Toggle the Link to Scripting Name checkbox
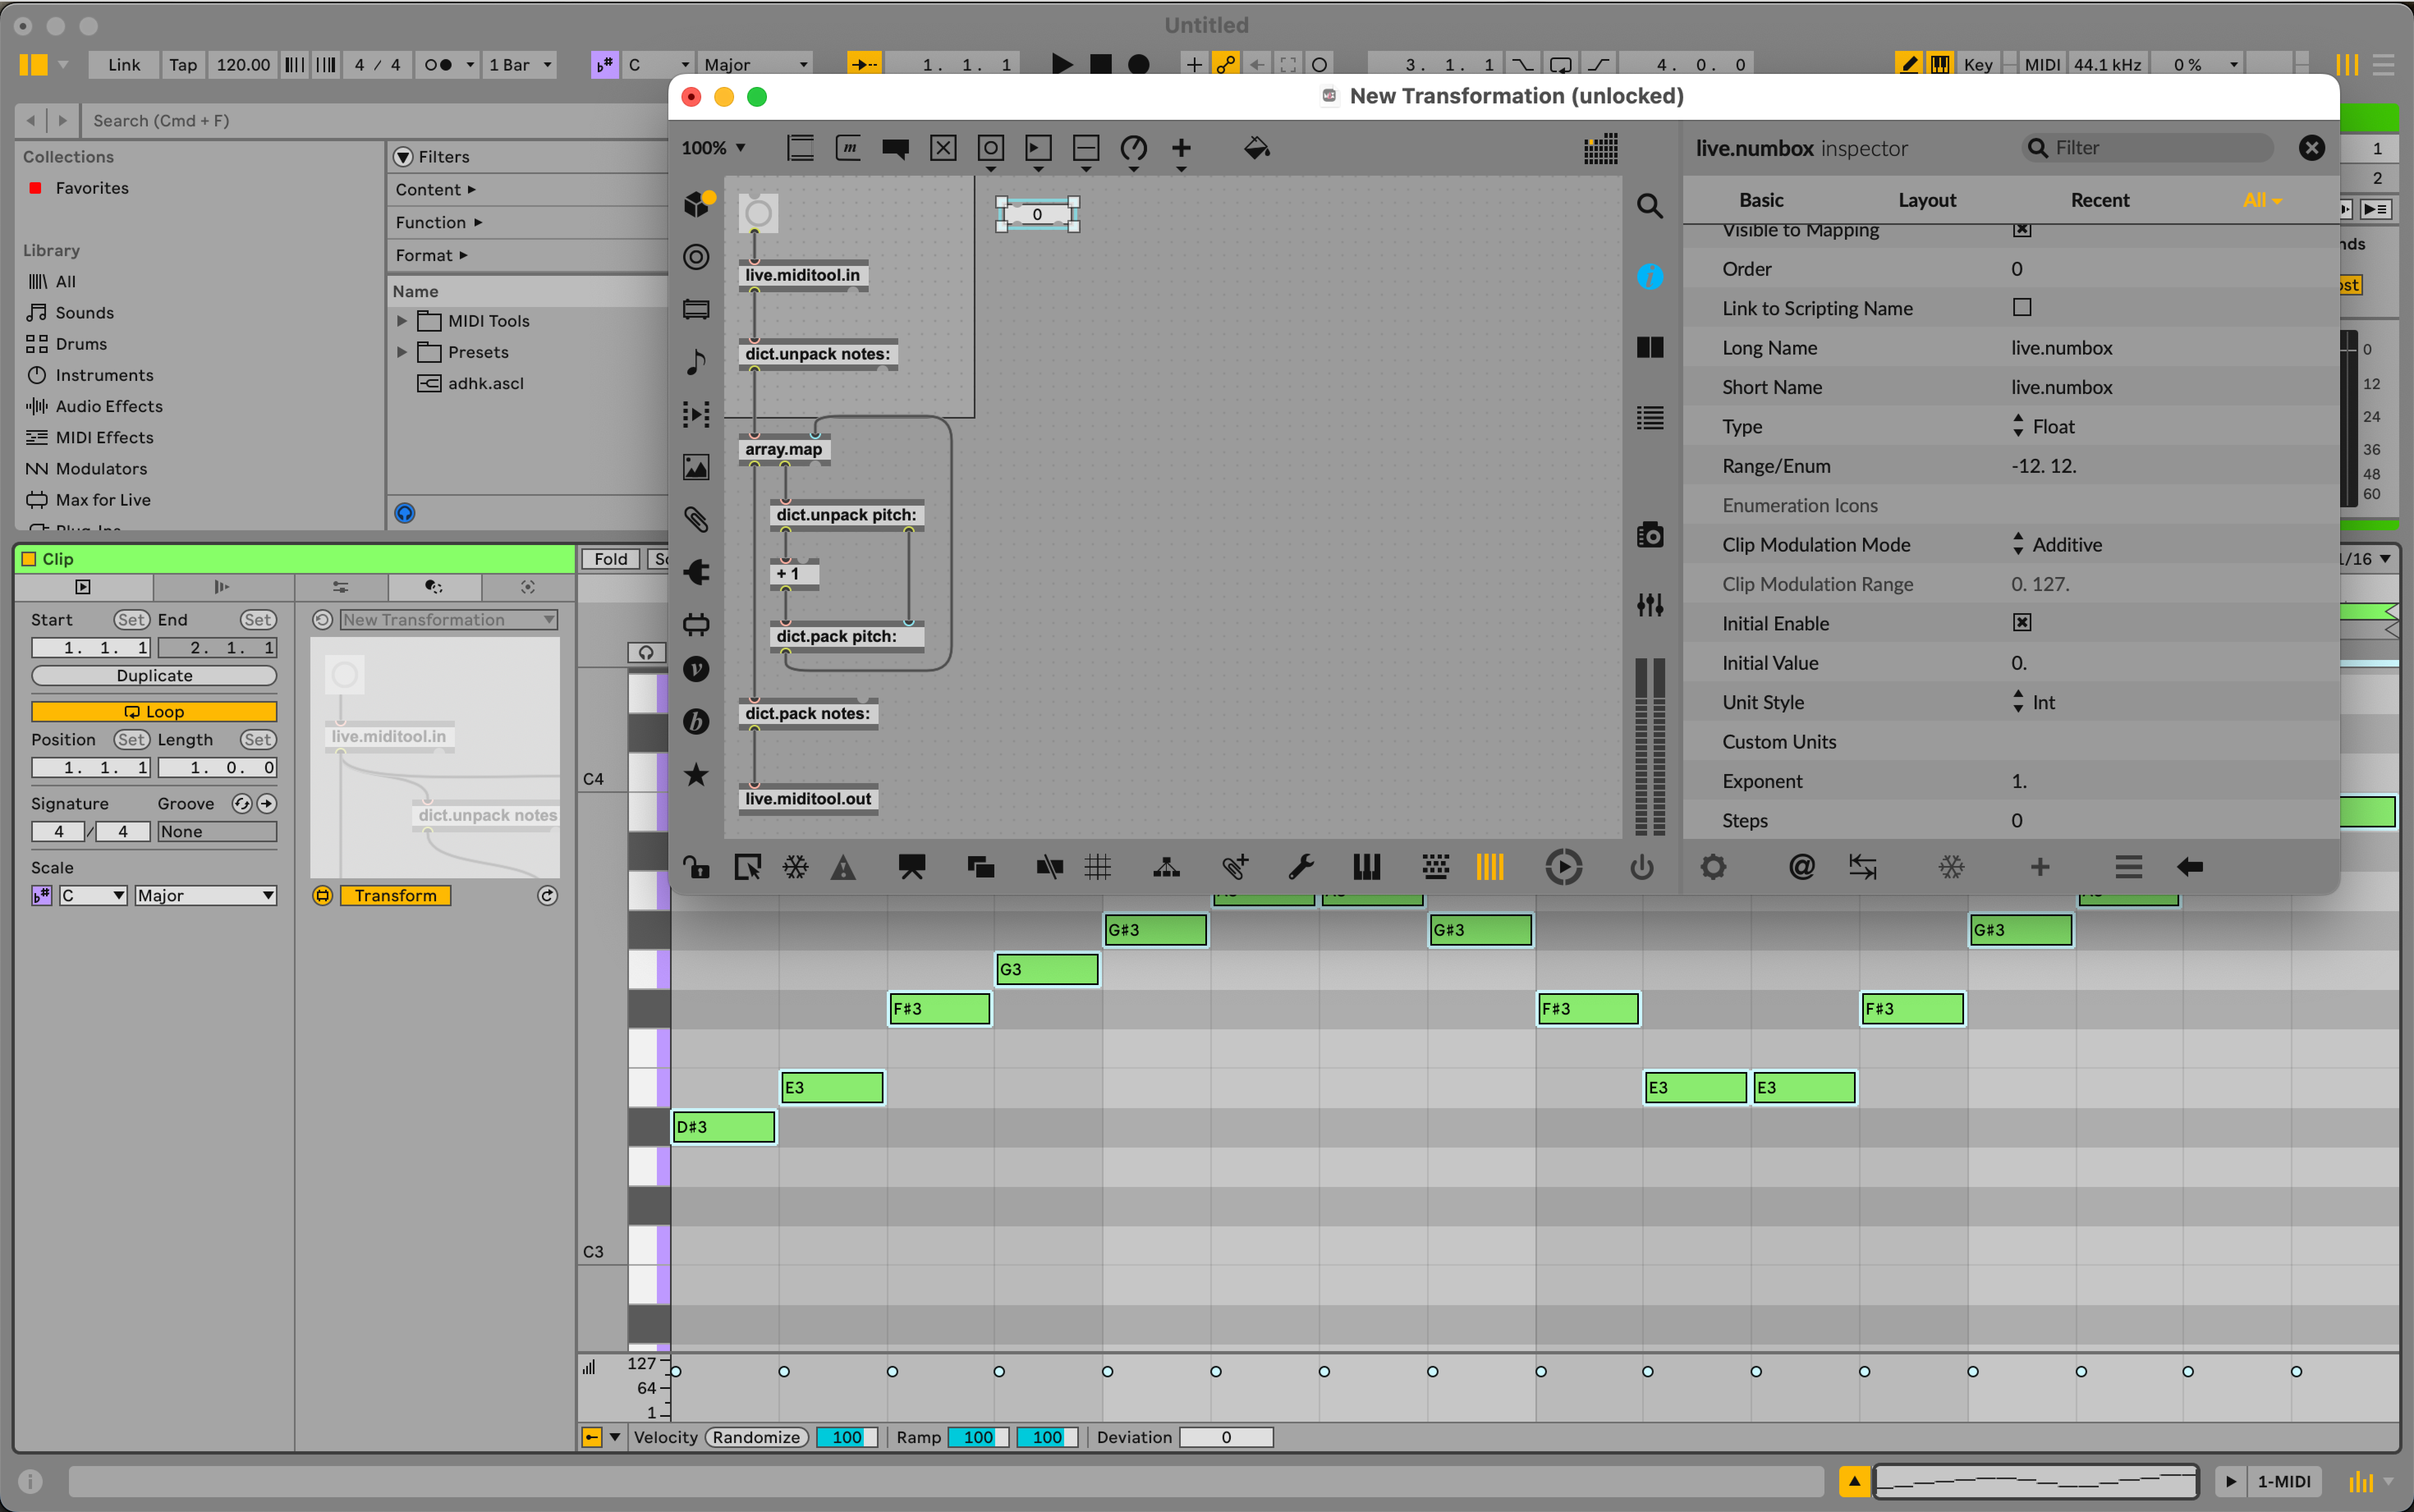 2021,308
